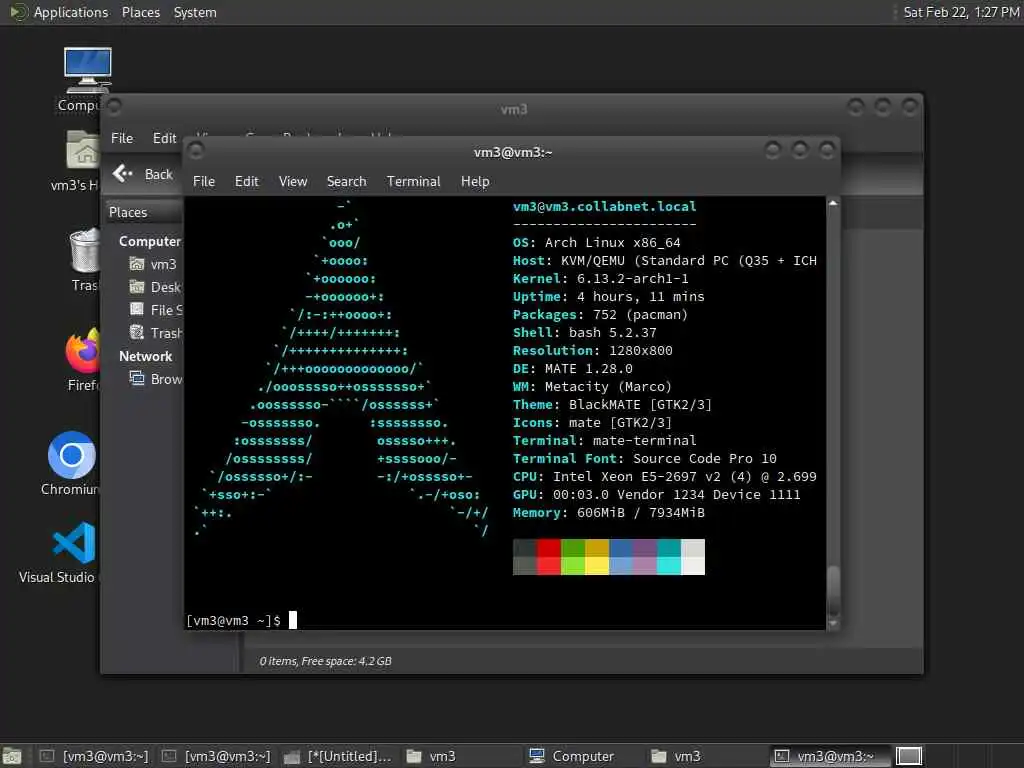This screenshot has height=768, width=1024.
Task: Open the terminal Help menu
Action: (x=475, y=181)
